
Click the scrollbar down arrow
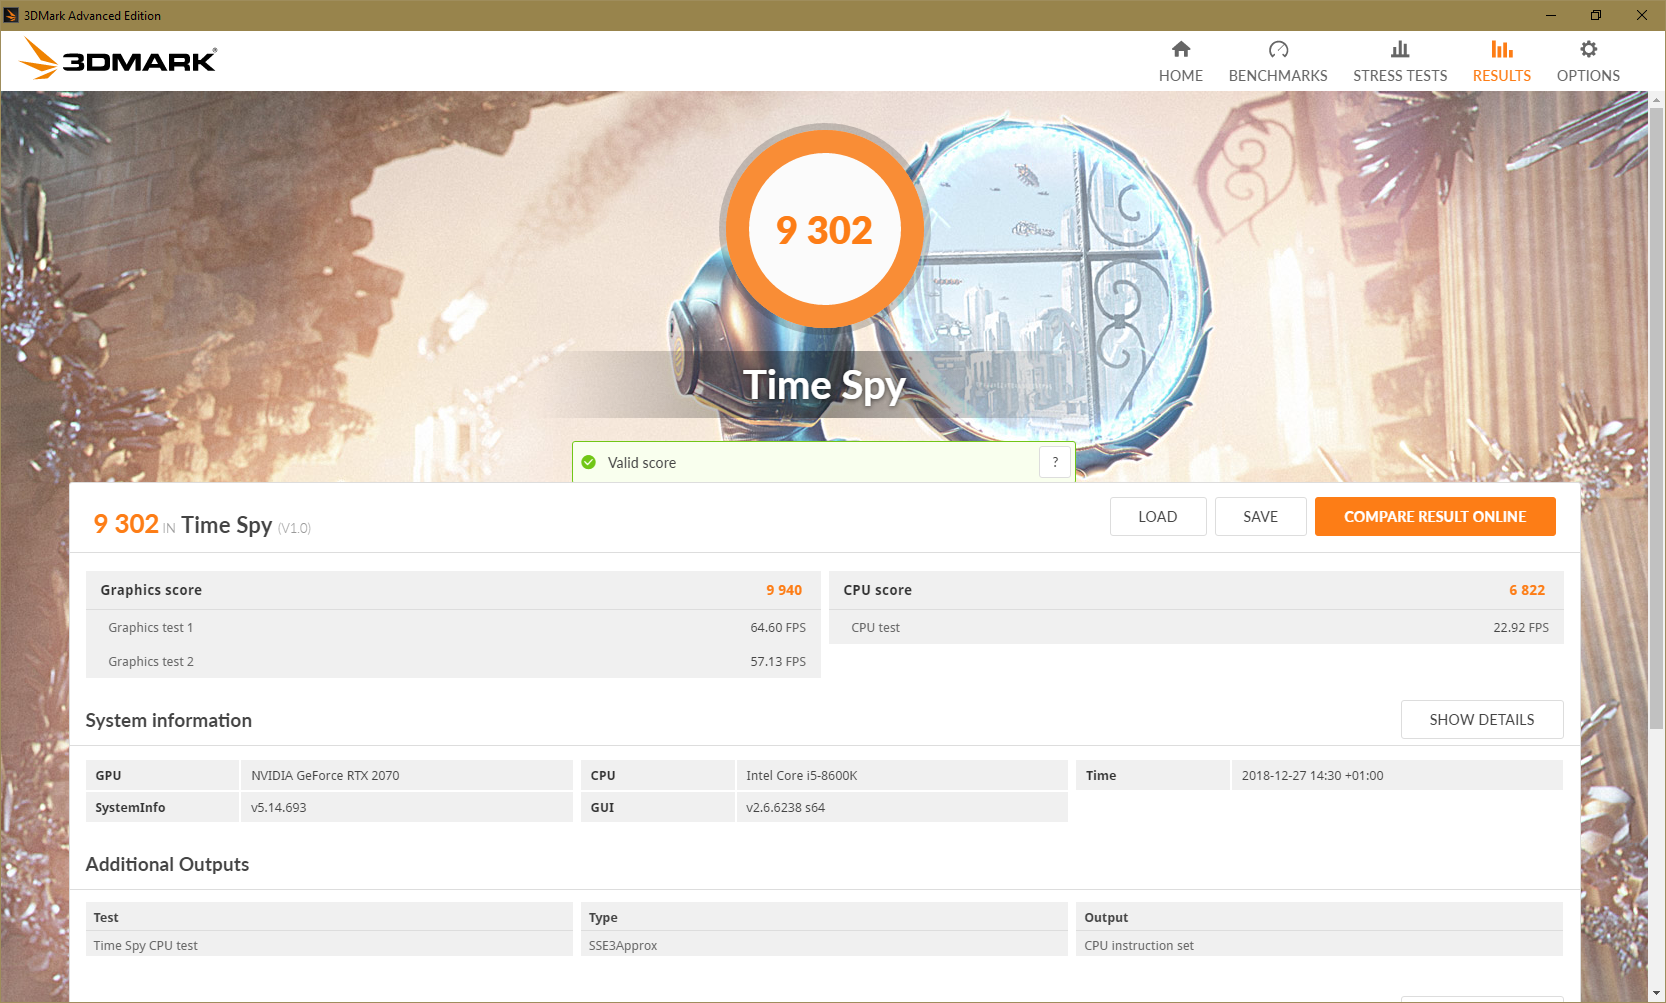pyautogui.click(x=1657, y=994)
